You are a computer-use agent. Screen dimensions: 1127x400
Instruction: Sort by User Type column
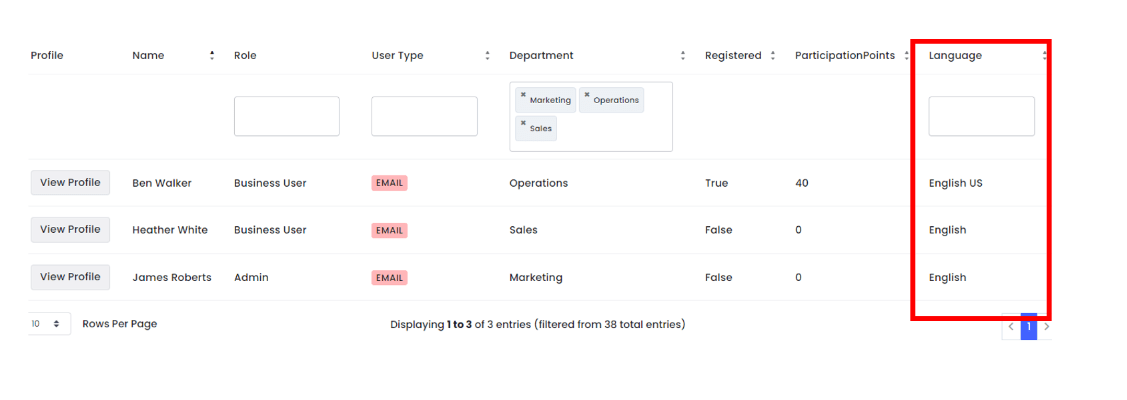[487, 56]
